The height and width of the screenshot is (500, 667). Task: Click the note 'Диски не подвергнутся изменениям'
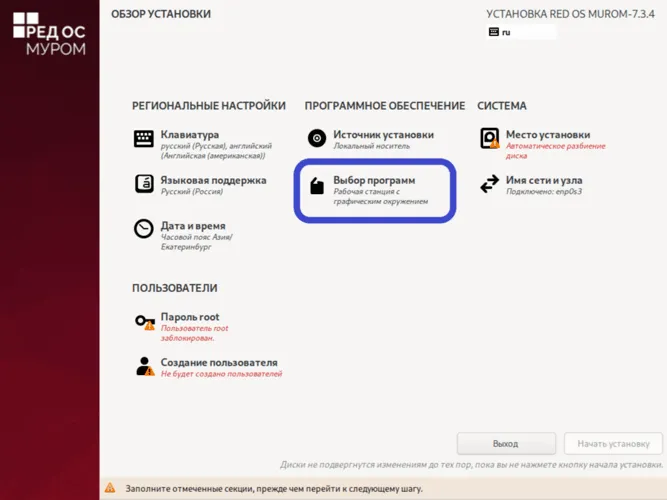[471, 465]
